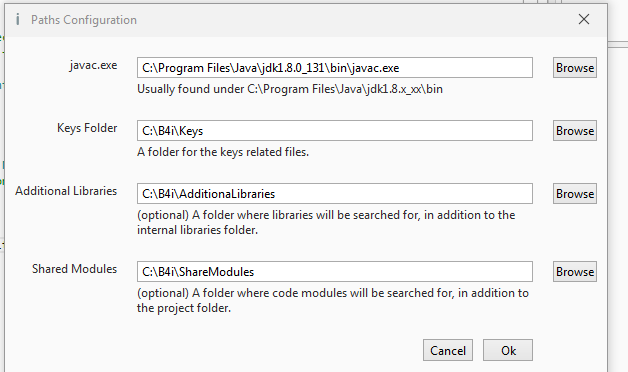This screenshot has height=372, width=628.
Task: Browse for the Keys Folder location
Action: click(x=575, y=131)
